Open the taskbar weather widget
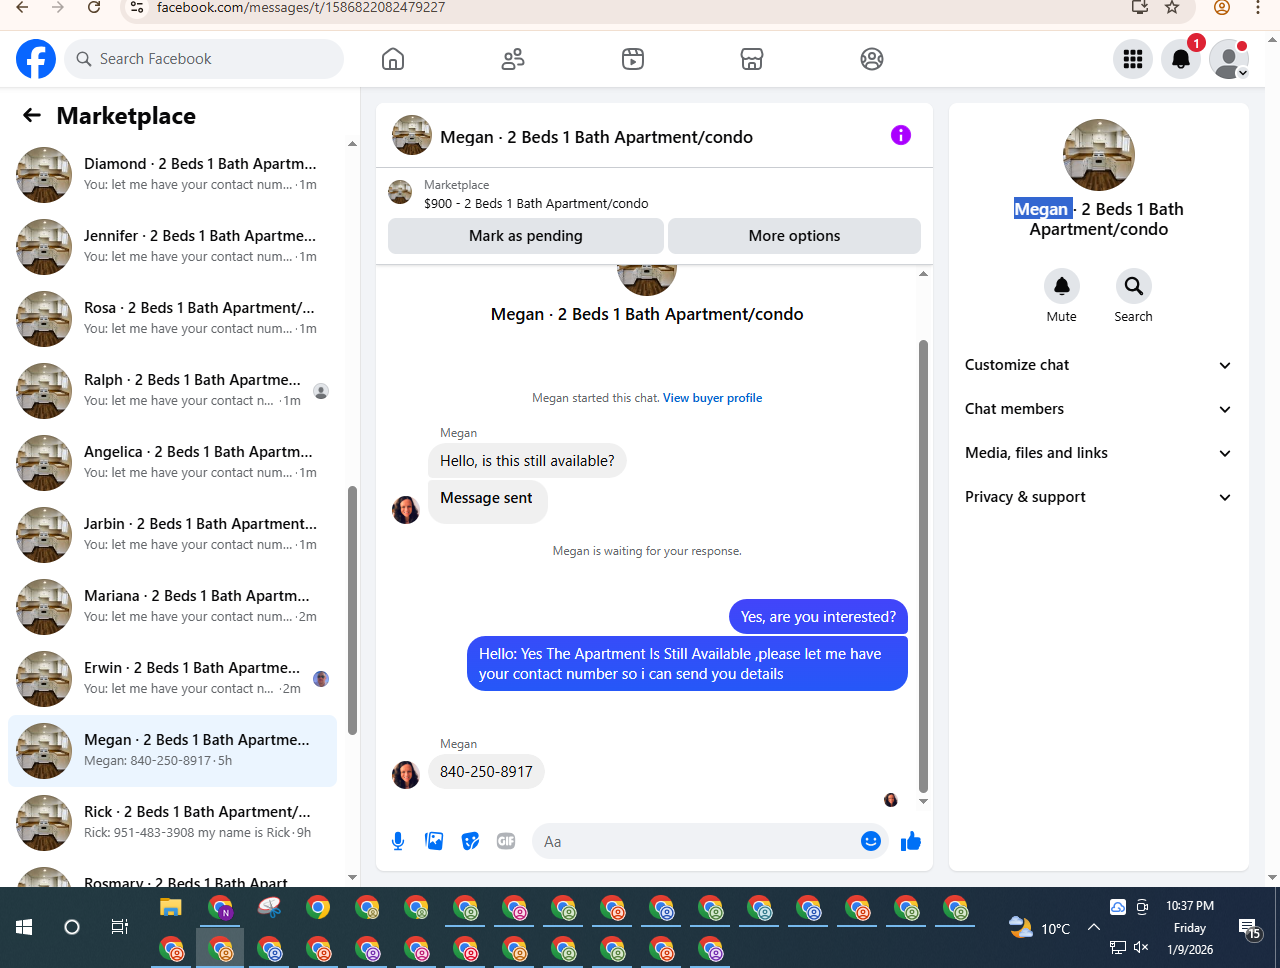This screenshot has width=1280, height=968. (x=1040, y=928)
